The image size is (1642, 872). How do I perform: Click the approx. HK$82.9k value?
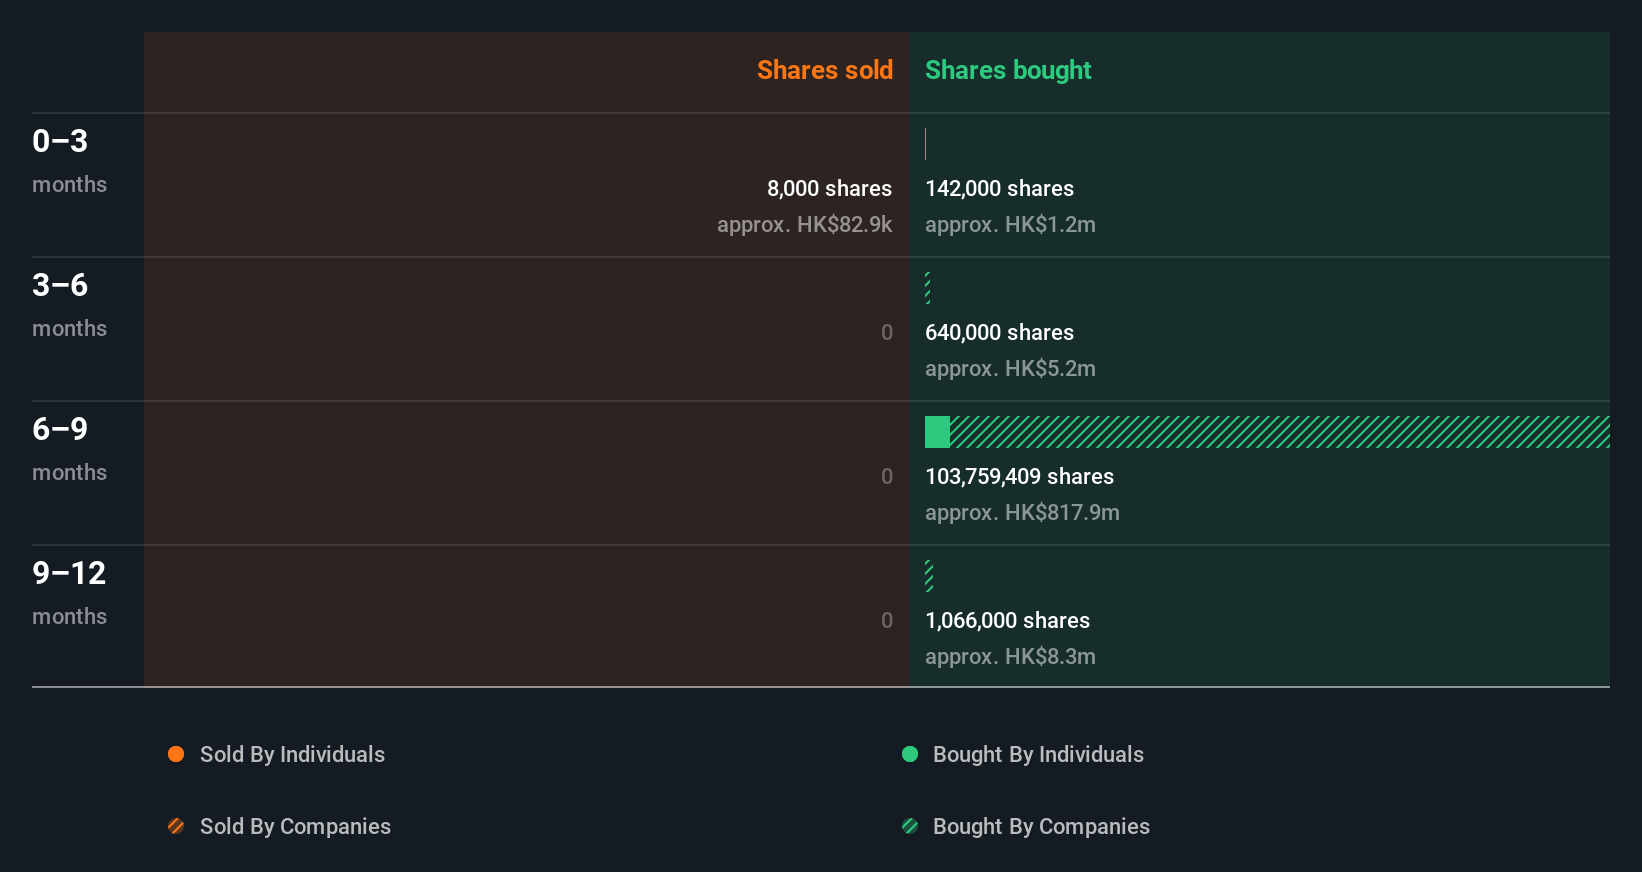pos(804,224)
